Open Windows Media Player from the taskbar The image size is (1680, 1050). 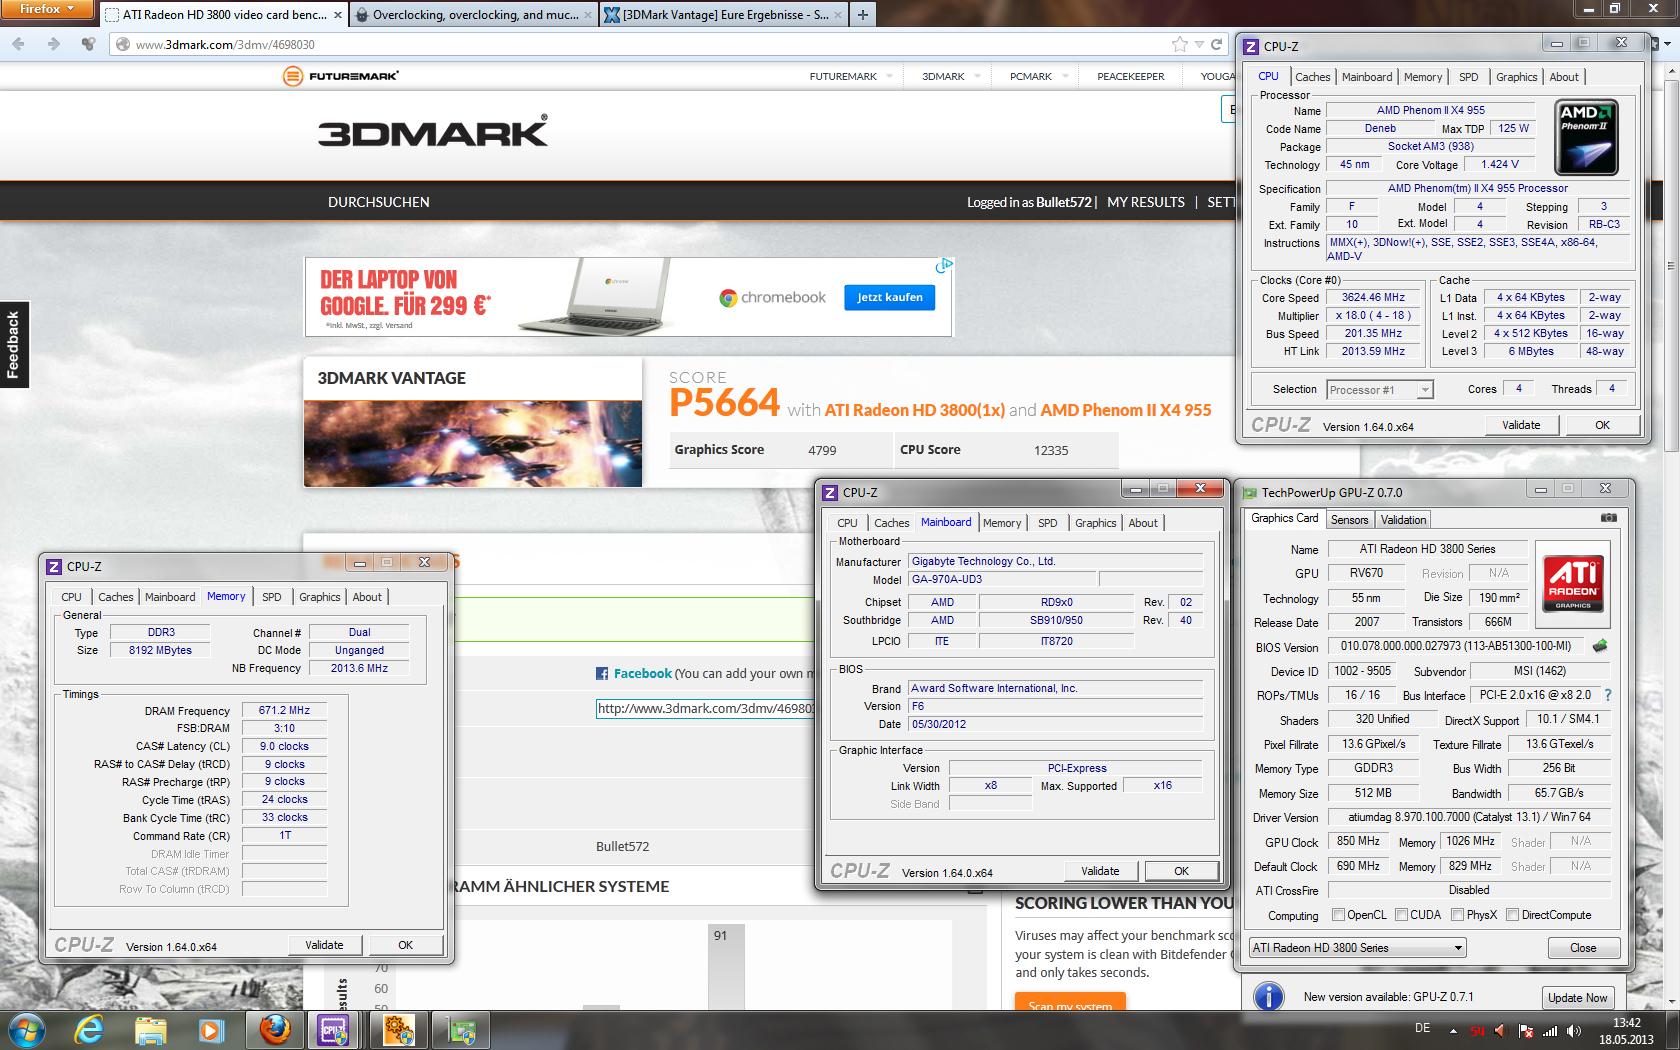211,1030
